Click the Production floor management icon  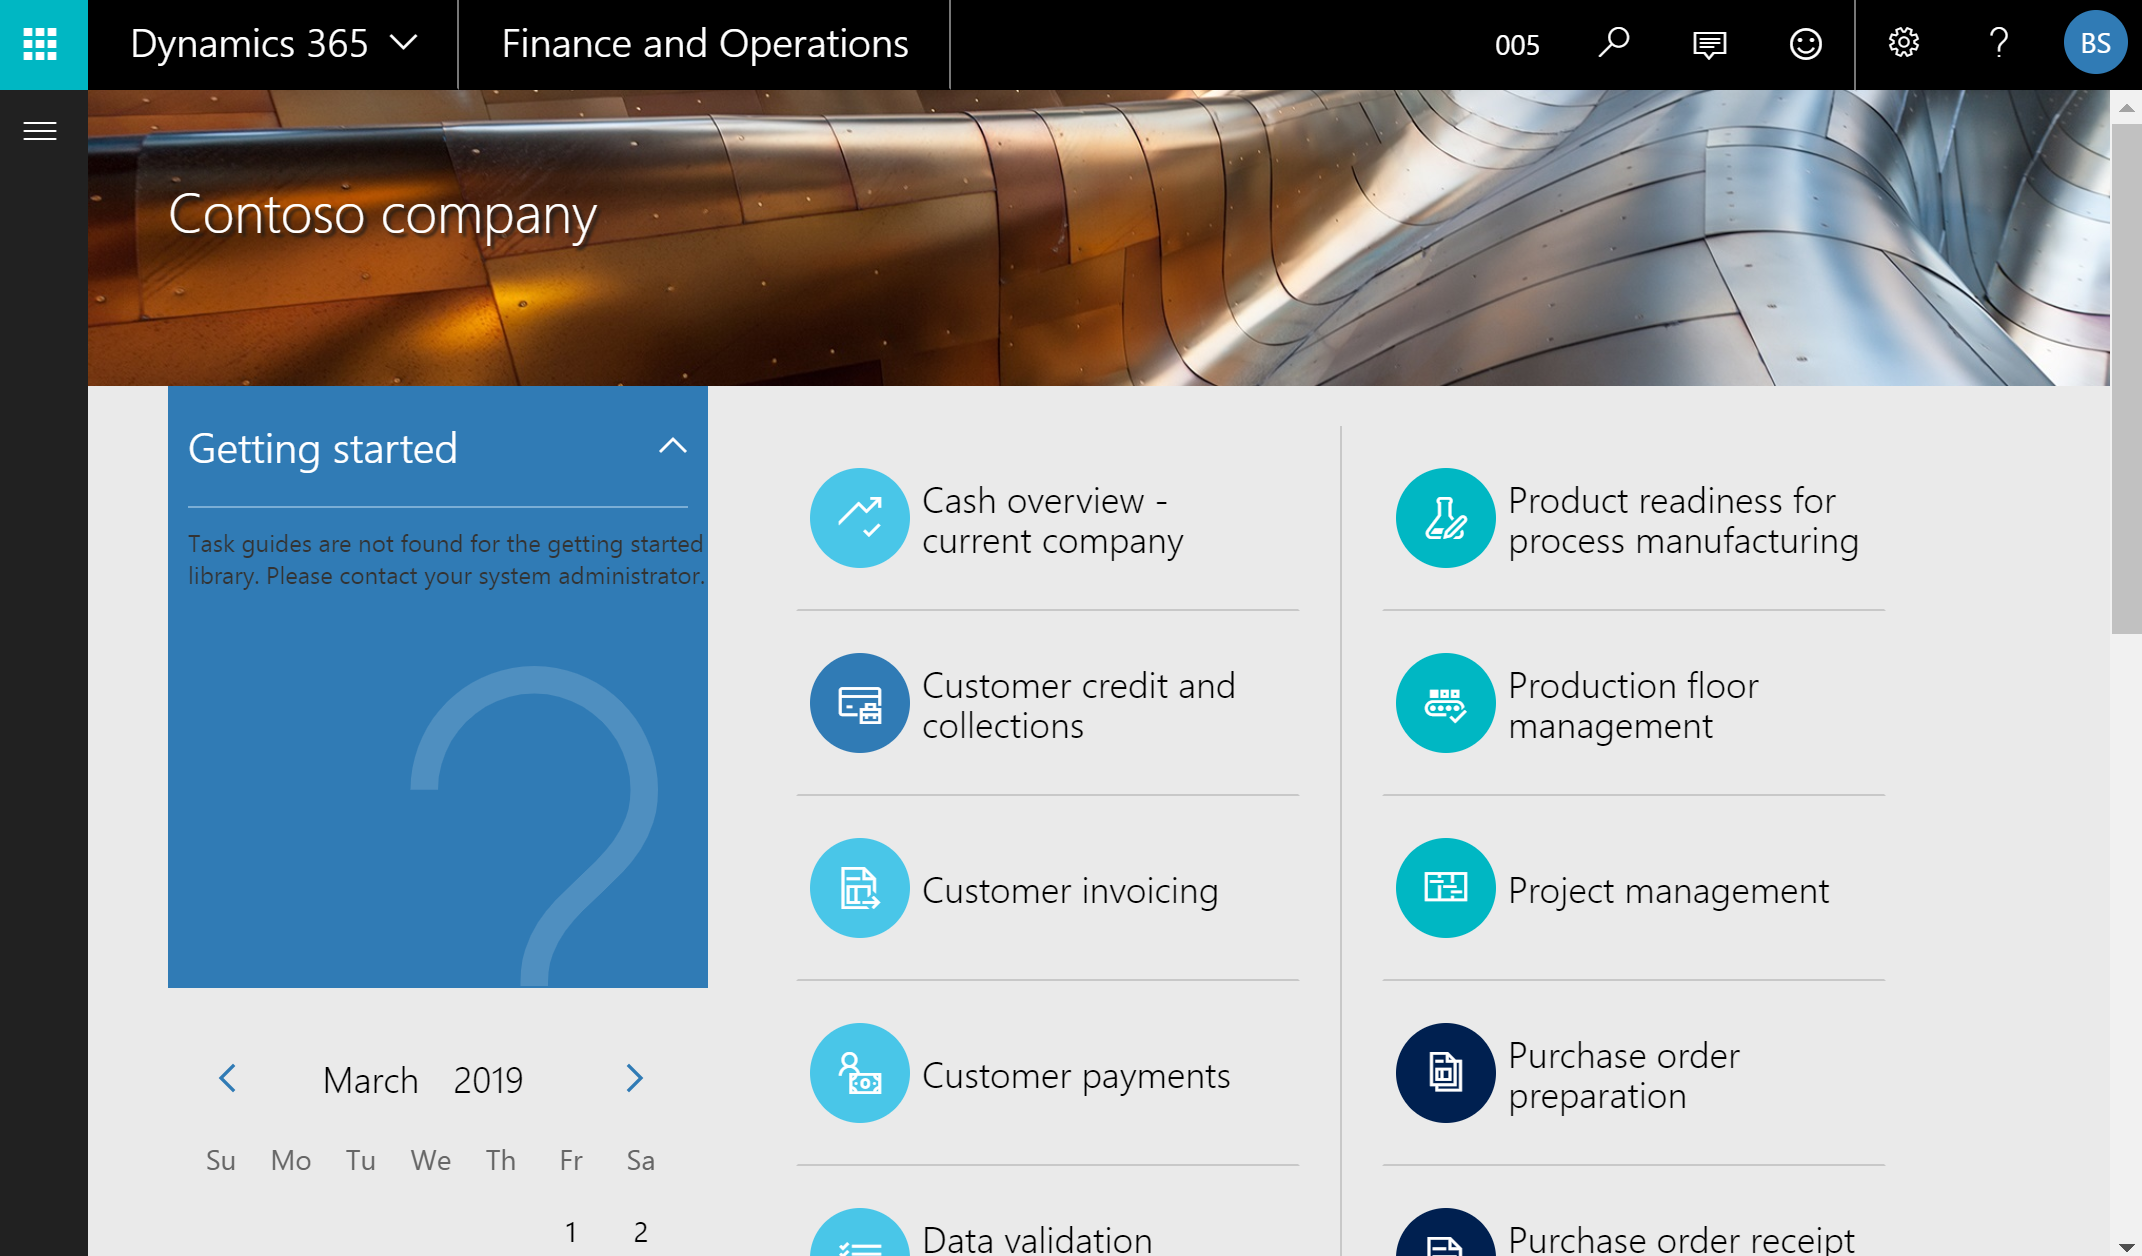1445,703
